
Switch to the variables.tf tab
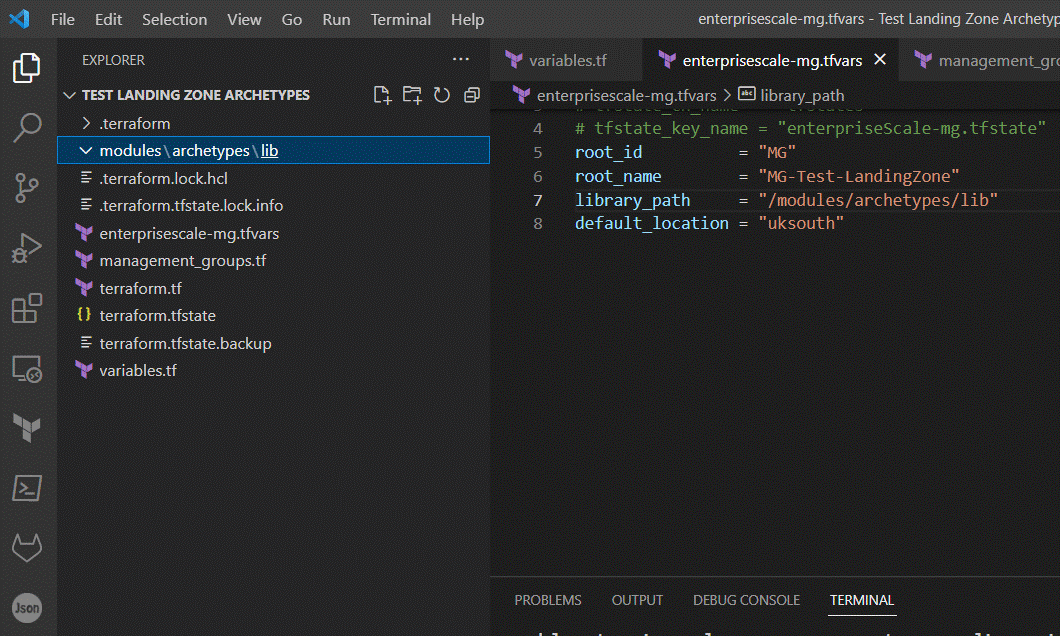click(x=566, y=60)
